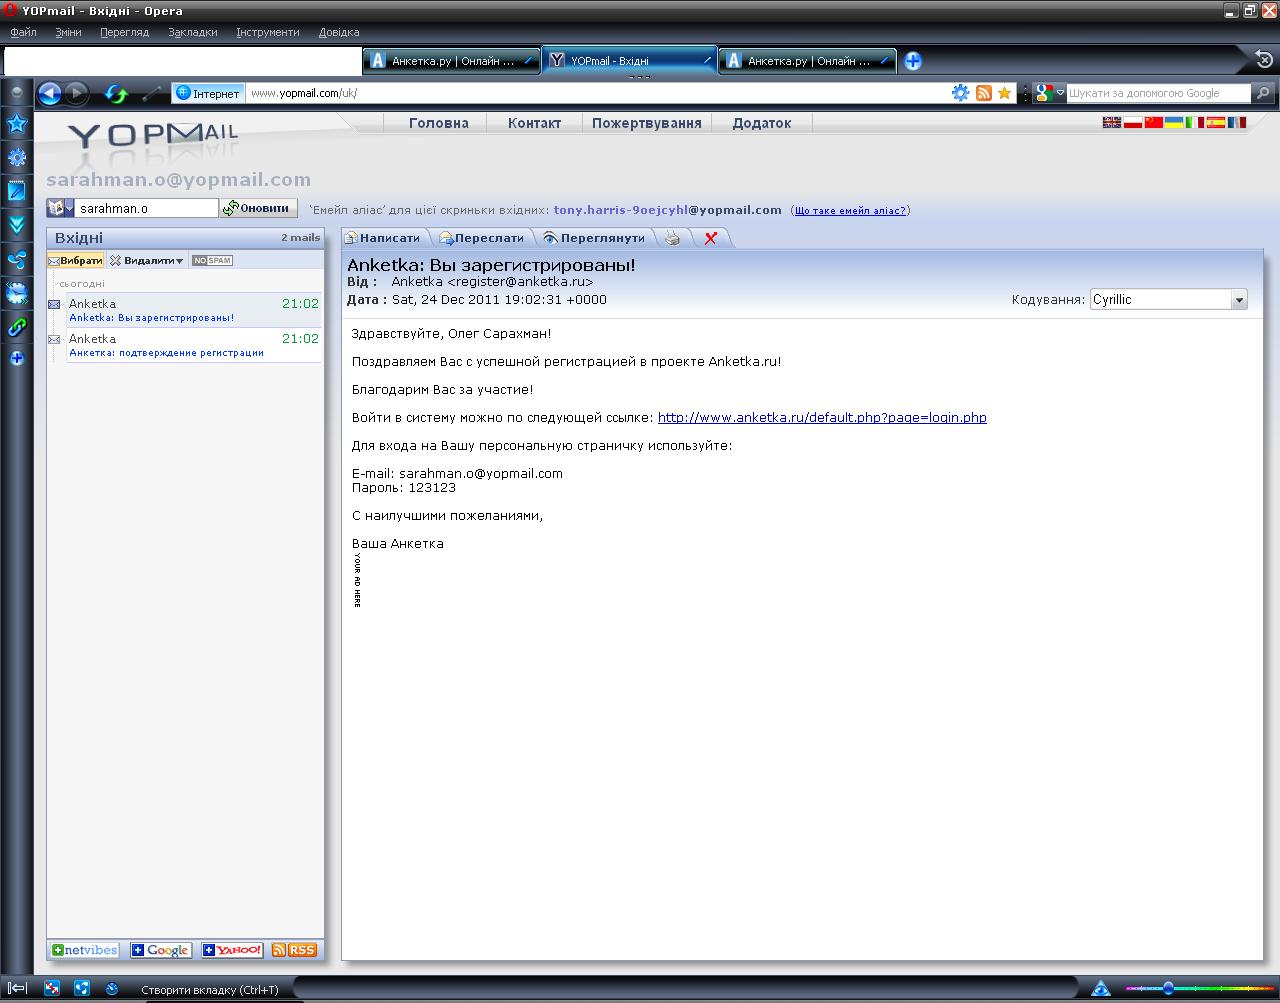The height and width of the screenshot is (1003, 1280).
Task: Open the mailbox book icon dropdown
Action: (60, 208)
